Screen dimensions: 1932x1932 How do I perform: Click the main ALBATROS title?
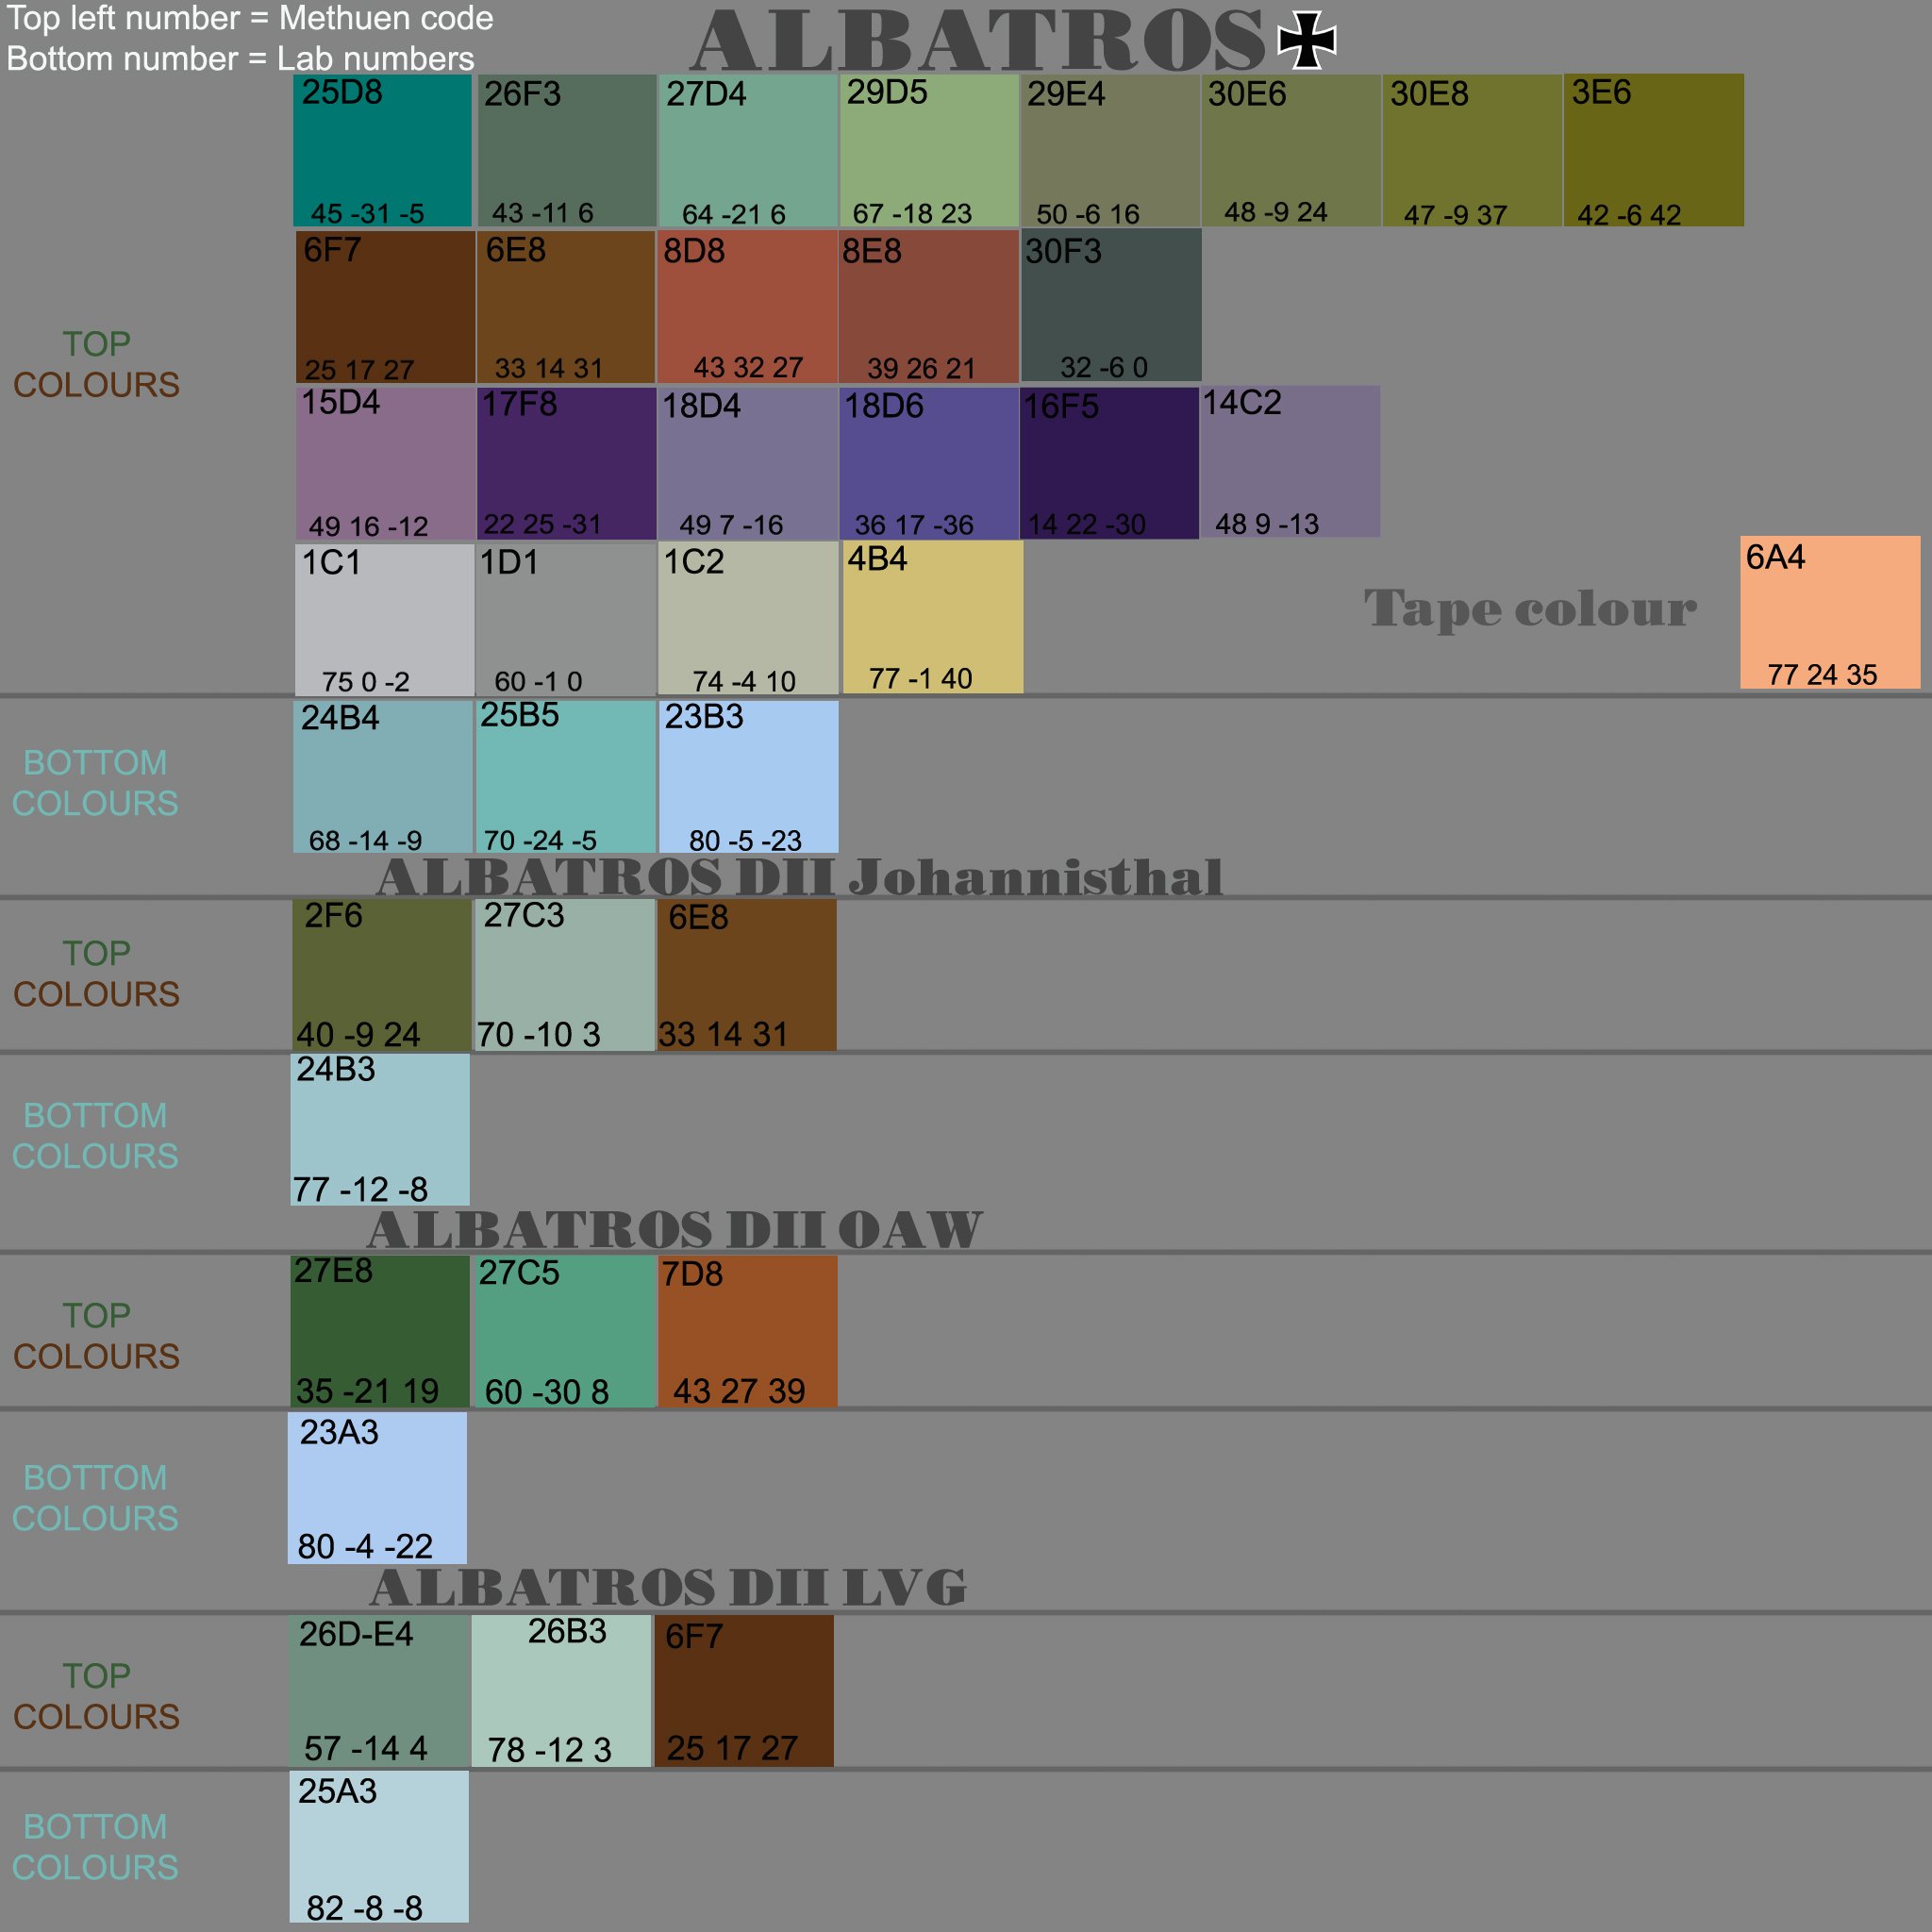pos(979,40)
